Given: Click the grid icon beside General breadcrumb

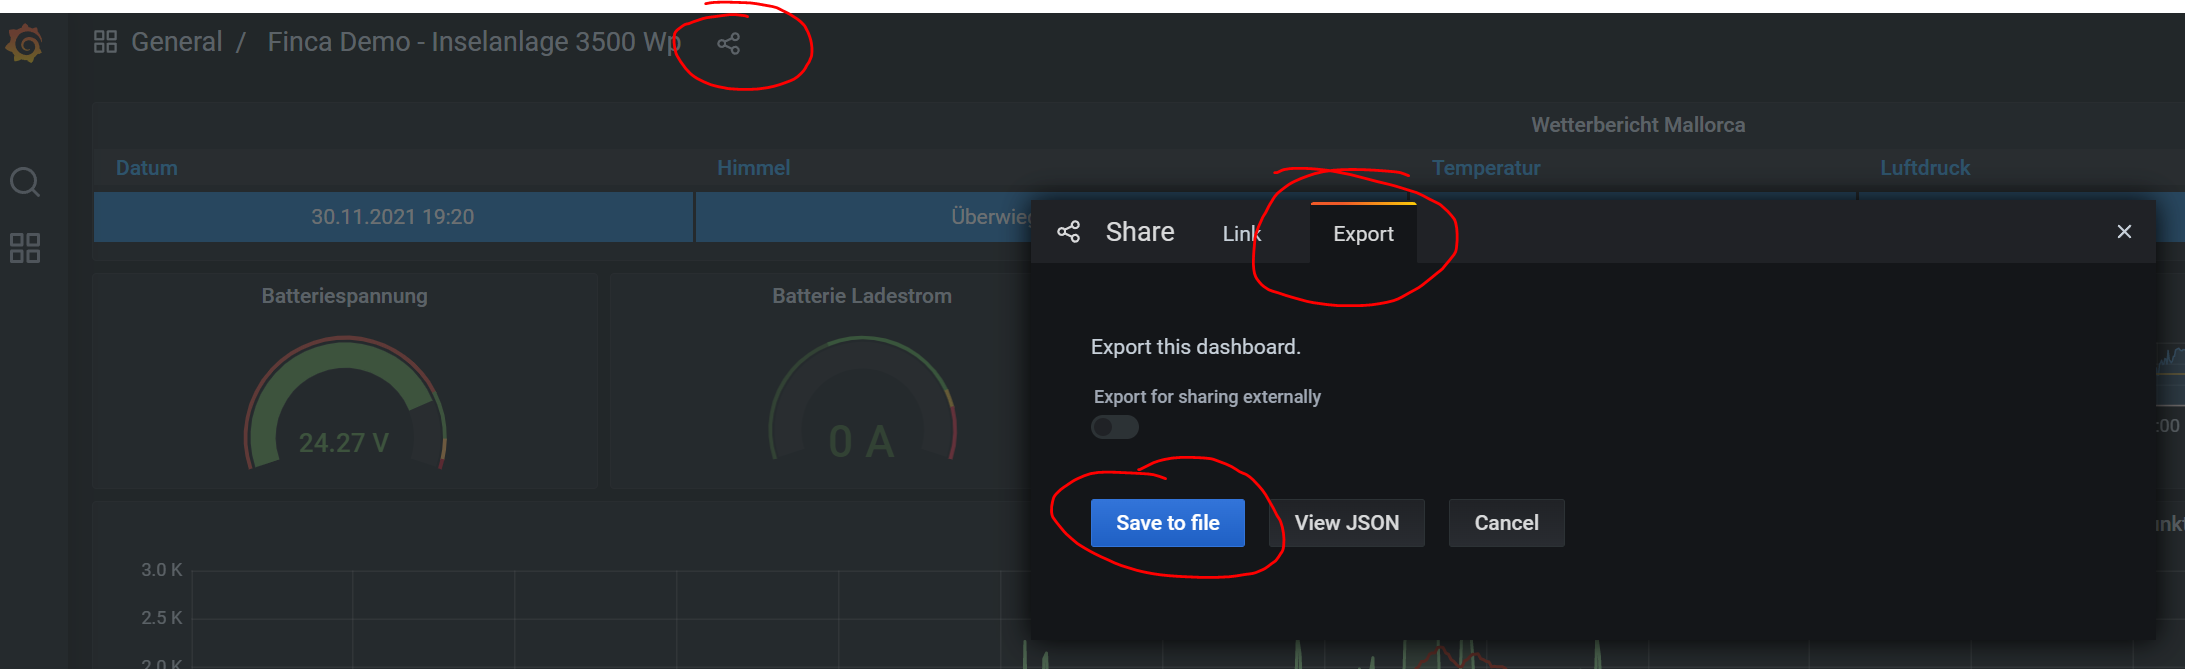Looking at the screenshot, I should coord(105,42).
